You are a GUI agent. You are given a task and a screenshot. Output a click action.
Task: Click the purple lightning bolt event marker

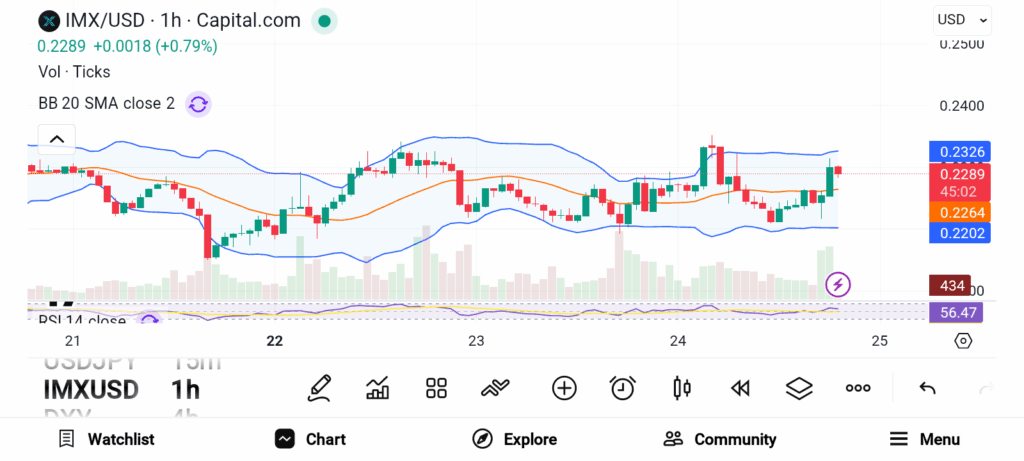pyautogui.click(x=839, y=285)
